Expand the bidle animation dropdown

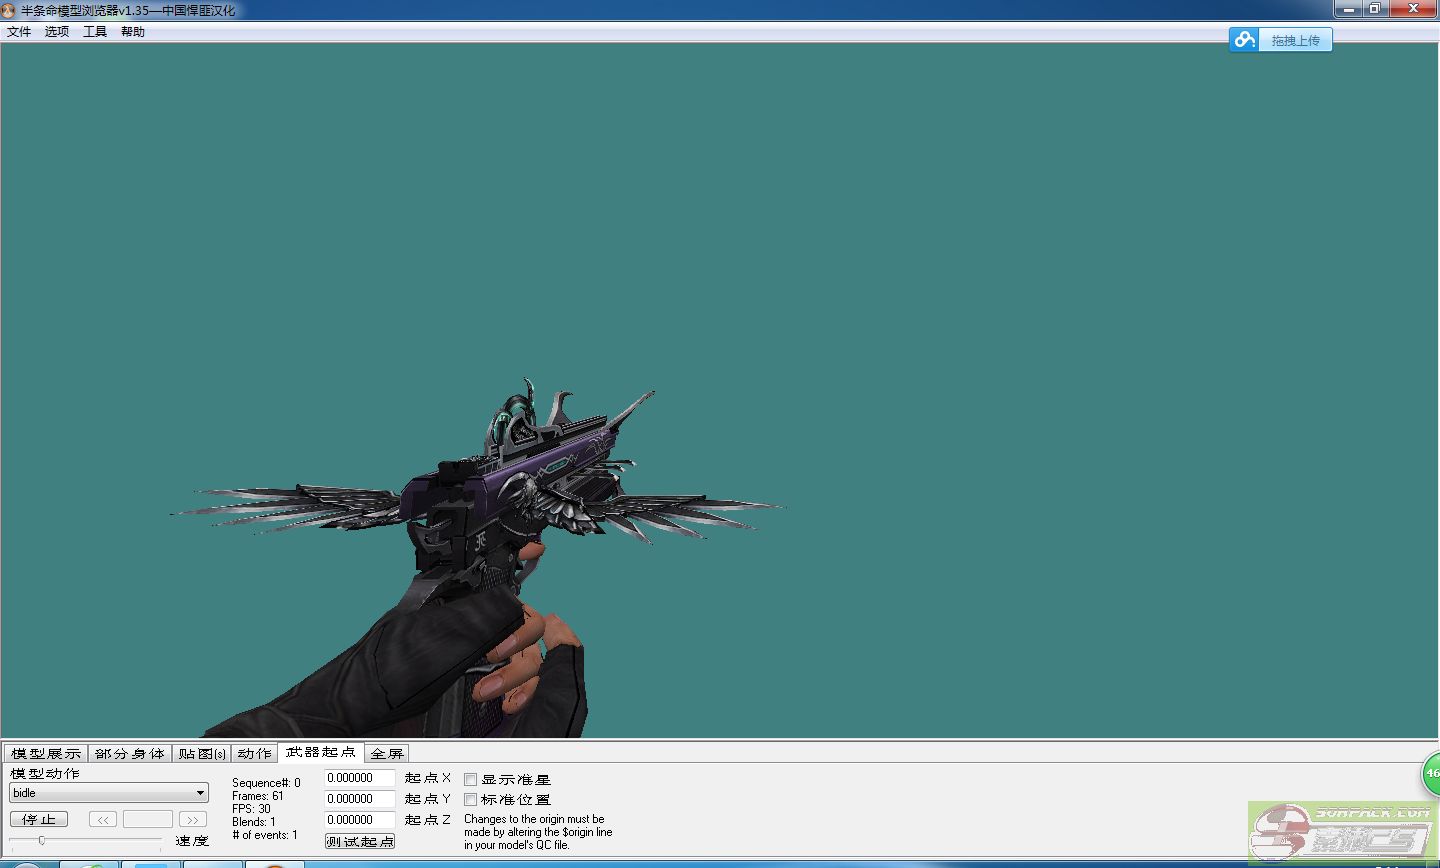click(200, 793)
